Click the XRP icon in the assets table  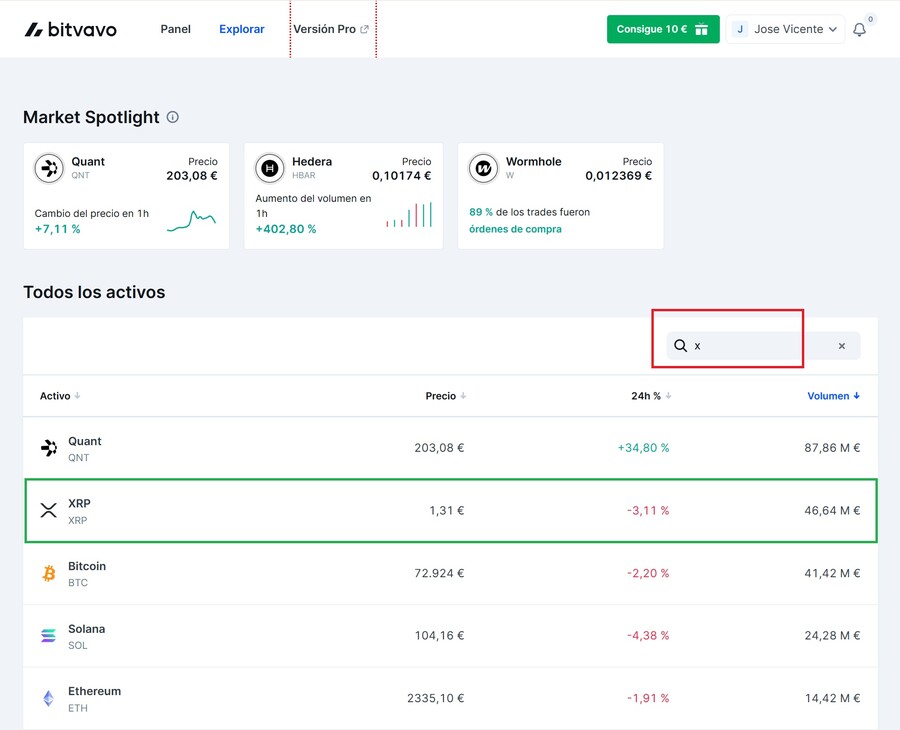49,510
